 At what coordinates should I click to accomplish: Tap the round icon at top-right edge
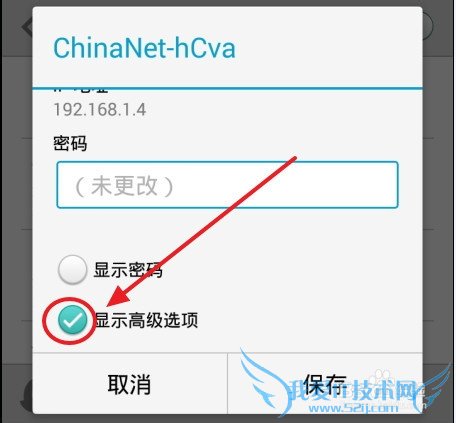point(428,26)
